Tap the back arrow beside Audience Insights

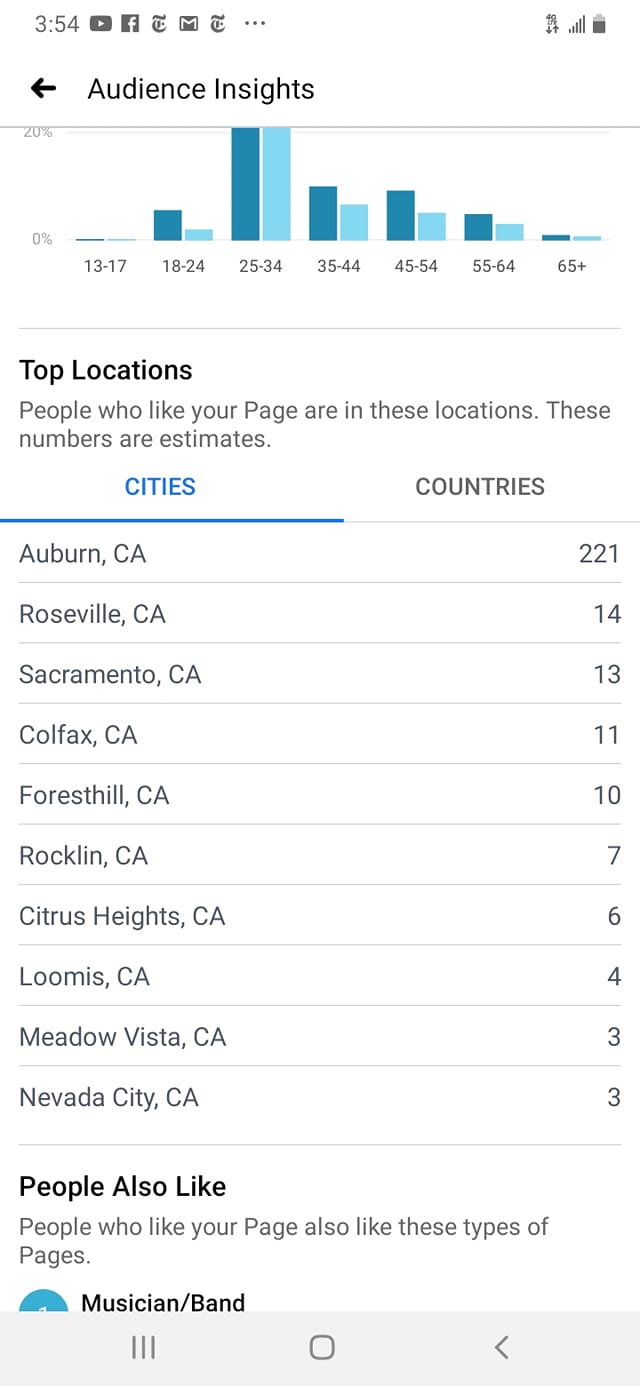43,89
